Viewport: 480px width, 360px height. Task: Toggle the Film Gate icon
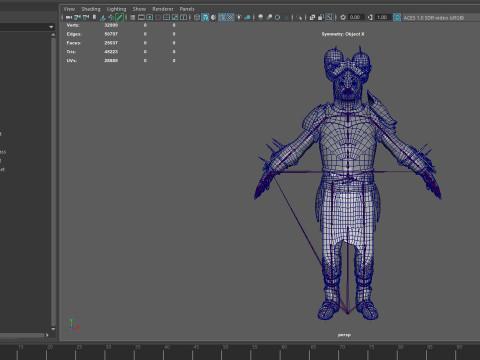(141, 17)
